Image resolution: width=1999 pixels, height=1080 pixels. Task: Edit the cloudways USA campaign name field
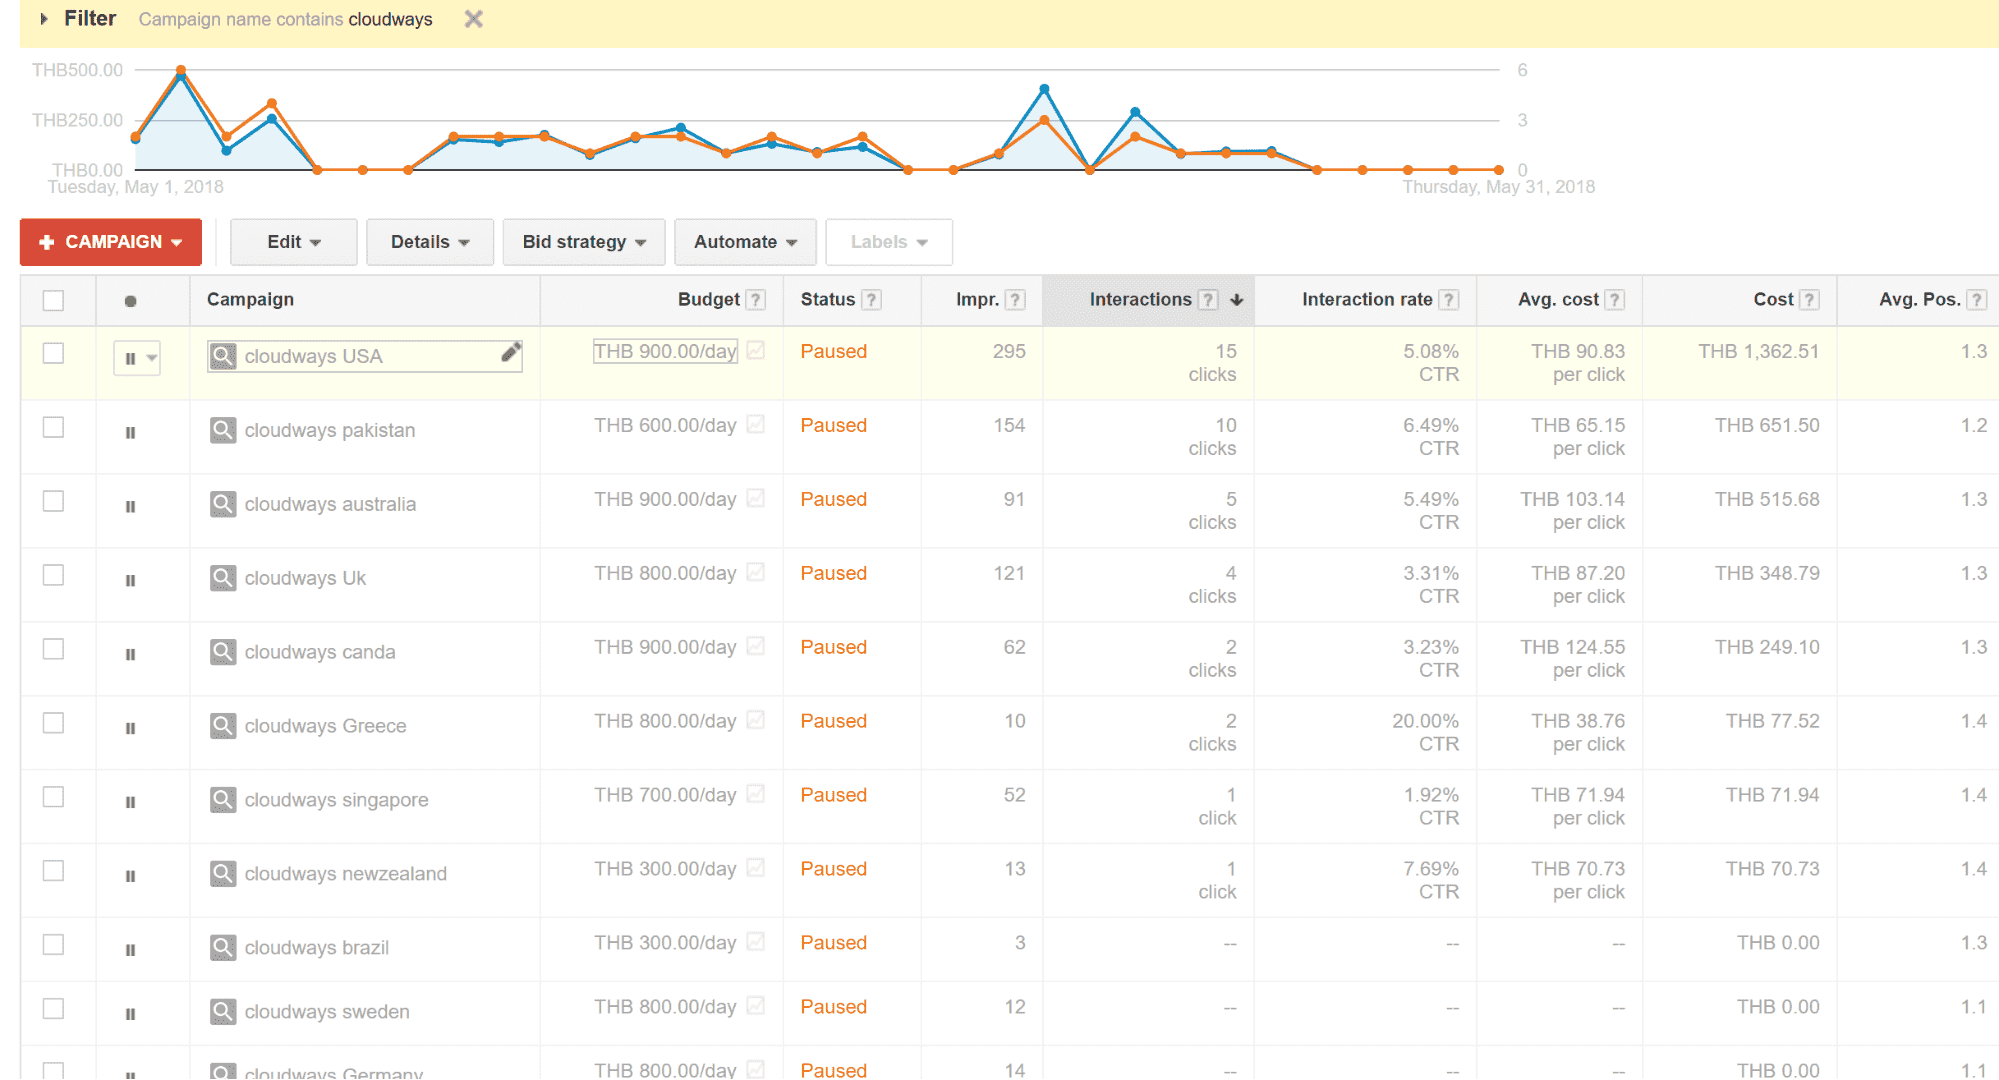365,356
